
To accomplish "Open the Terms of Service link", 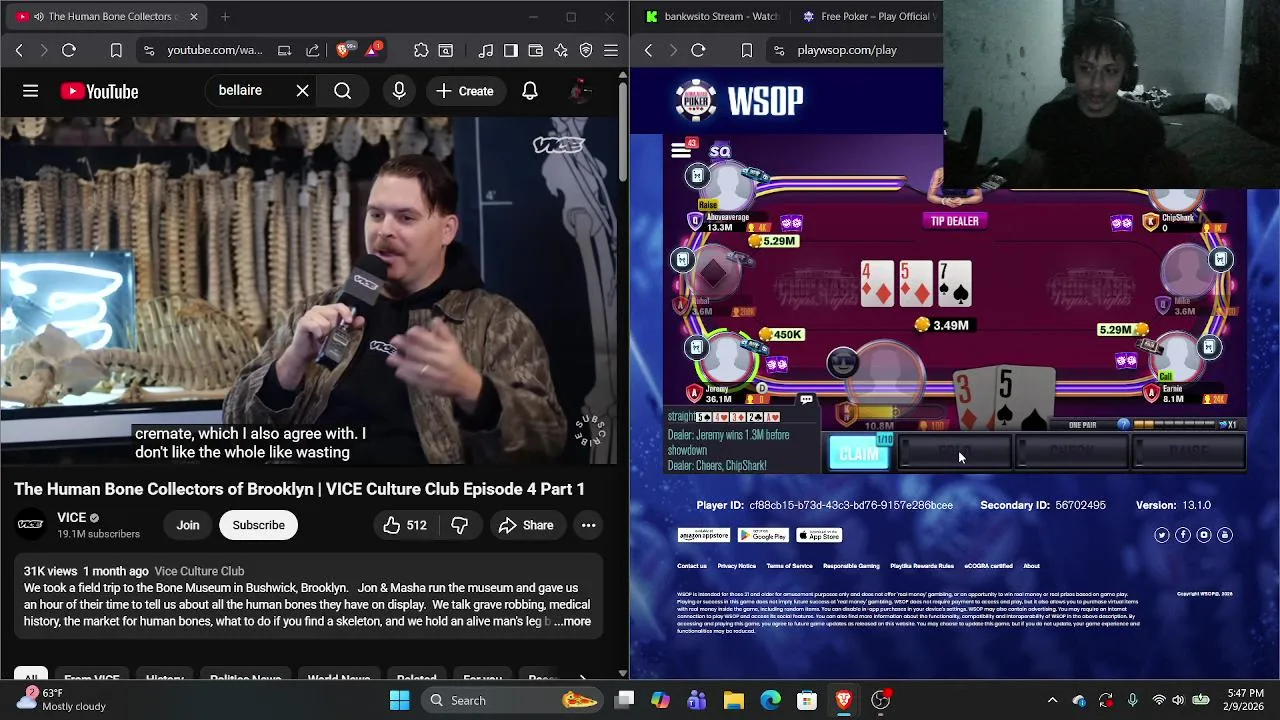I will point(789,566).
